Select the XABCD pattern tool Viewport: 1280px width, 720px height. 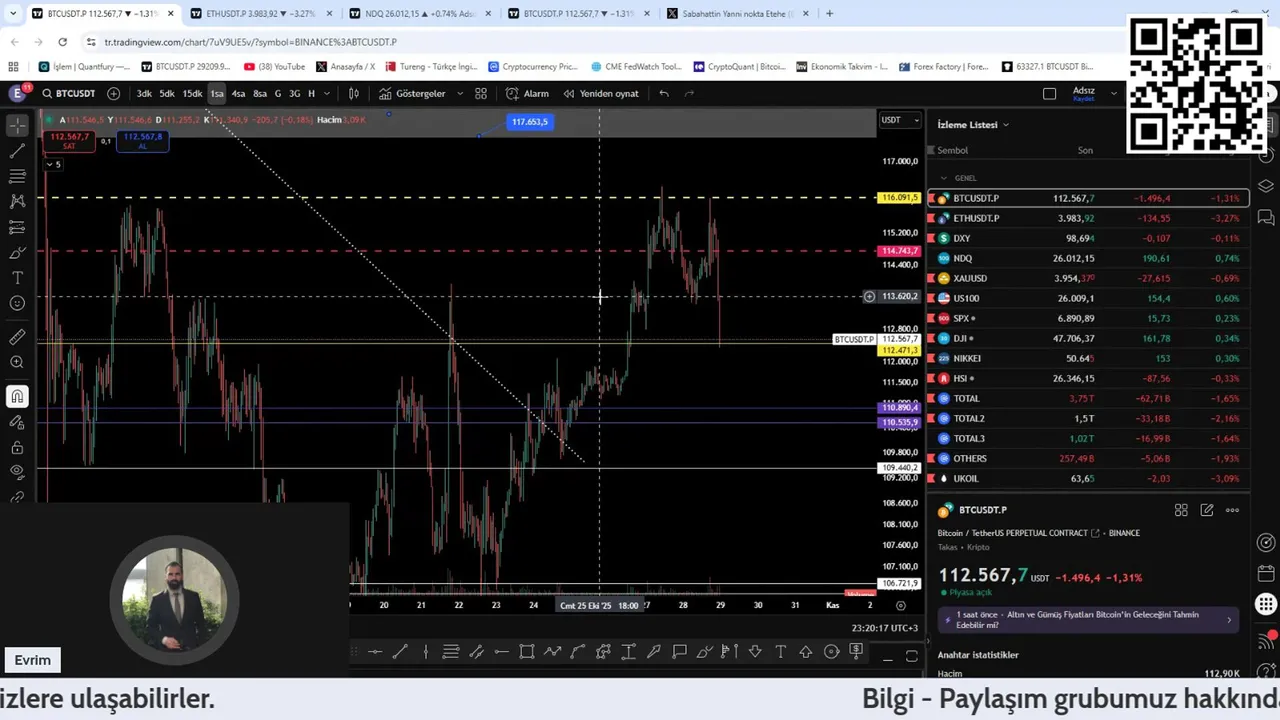17,201
